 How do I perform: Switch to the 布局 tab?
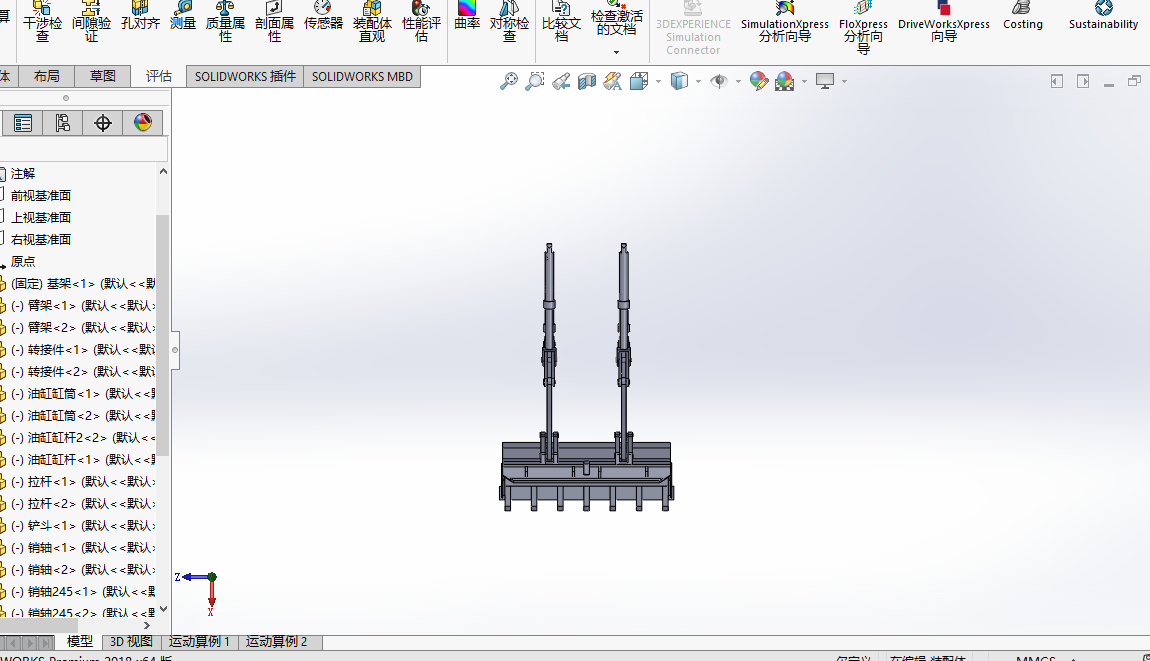coord(46,76)
